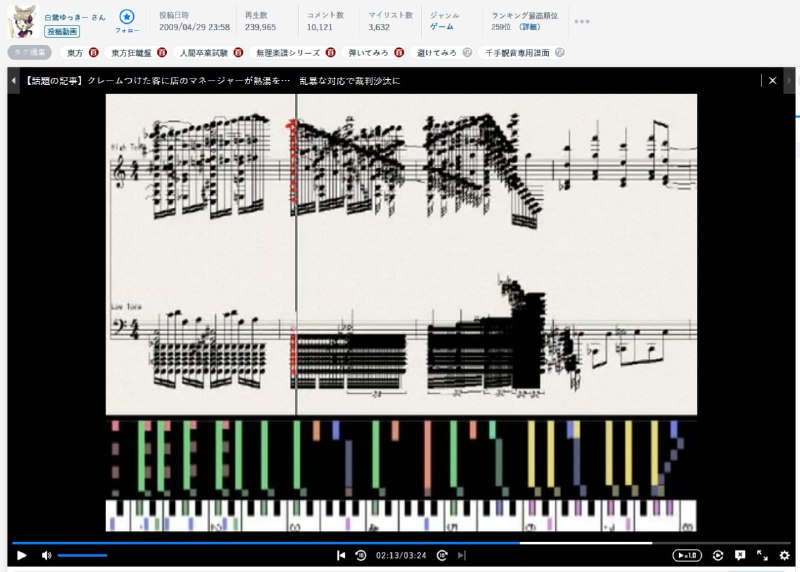Click the タグ編集 tag edit button
The image size is (800, 572).
point(30,52)
